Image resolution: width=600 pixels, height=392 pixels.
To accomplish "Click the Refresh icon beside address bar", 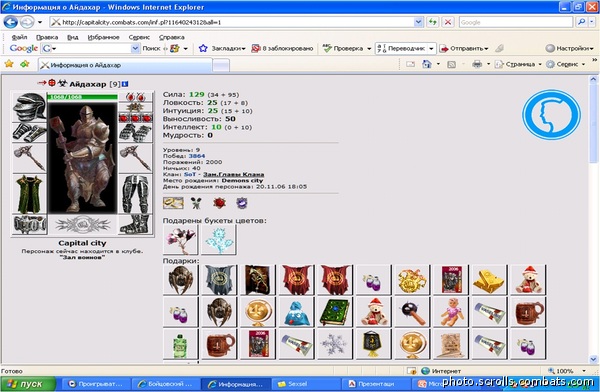I will pos(432,22).
